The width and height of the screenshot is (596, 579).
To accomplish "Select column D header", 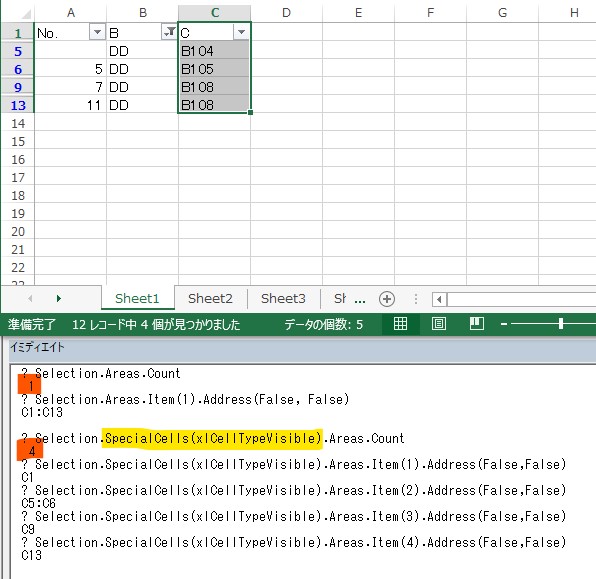I will tap(286, 13).
